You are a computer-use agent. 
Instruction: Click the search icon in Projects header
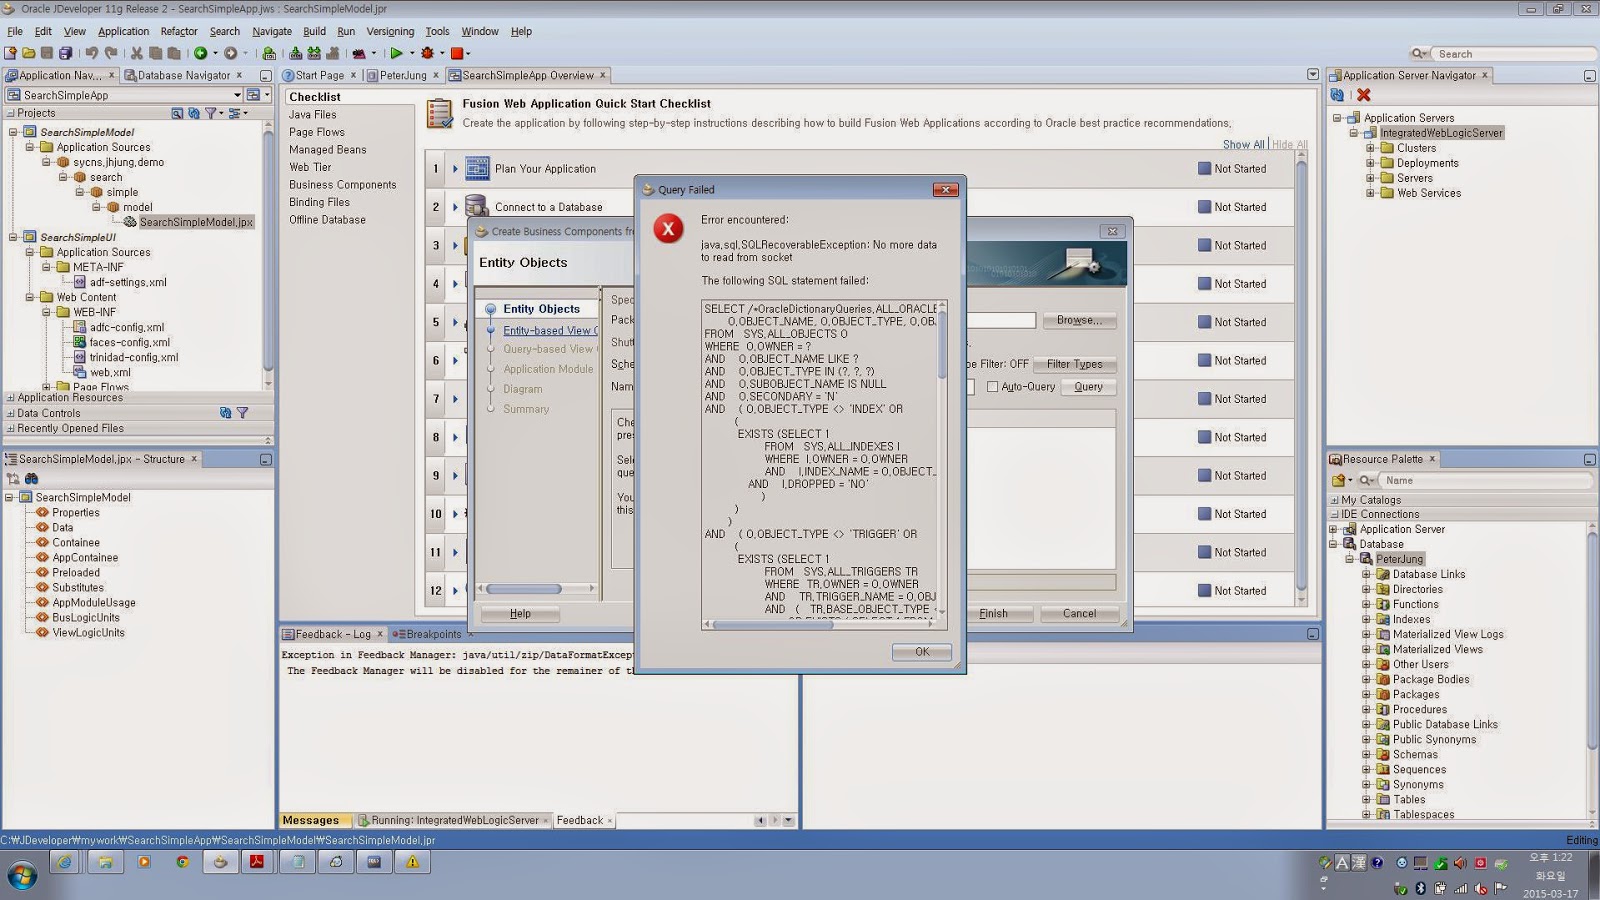click(x=177, y=113)
